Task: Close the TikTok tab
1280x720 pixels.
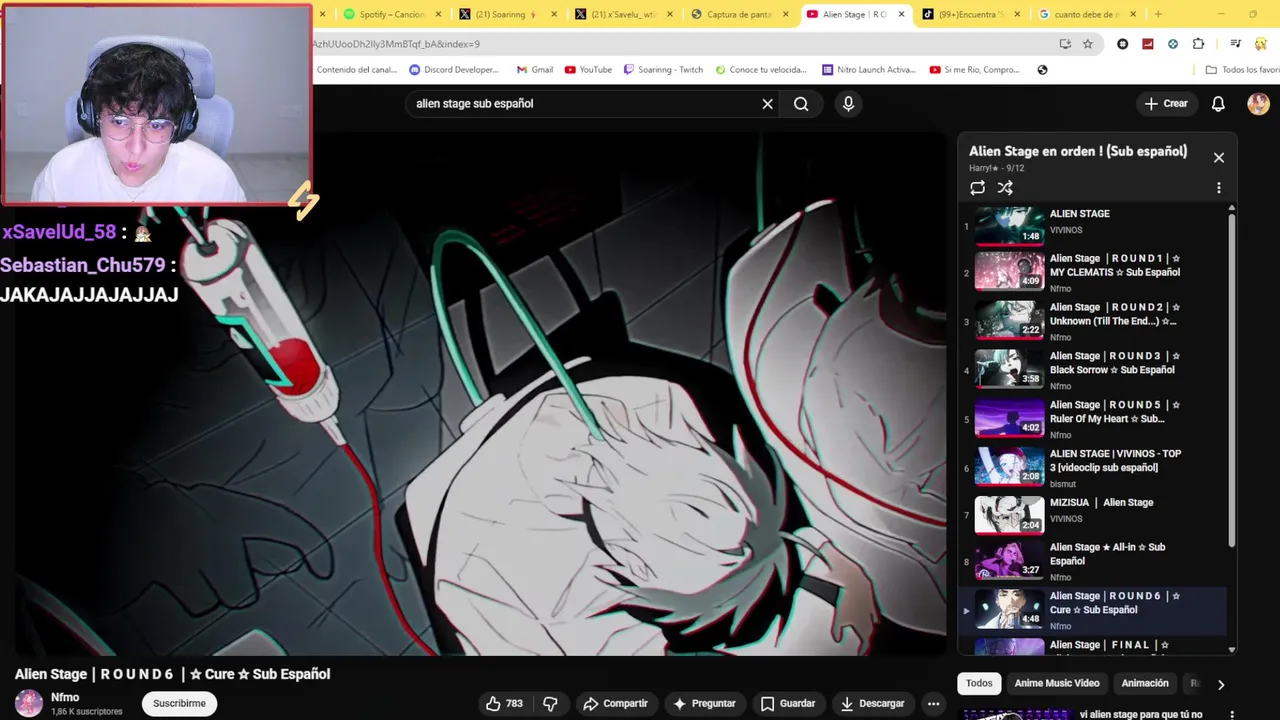Action: coord(1018,14)
